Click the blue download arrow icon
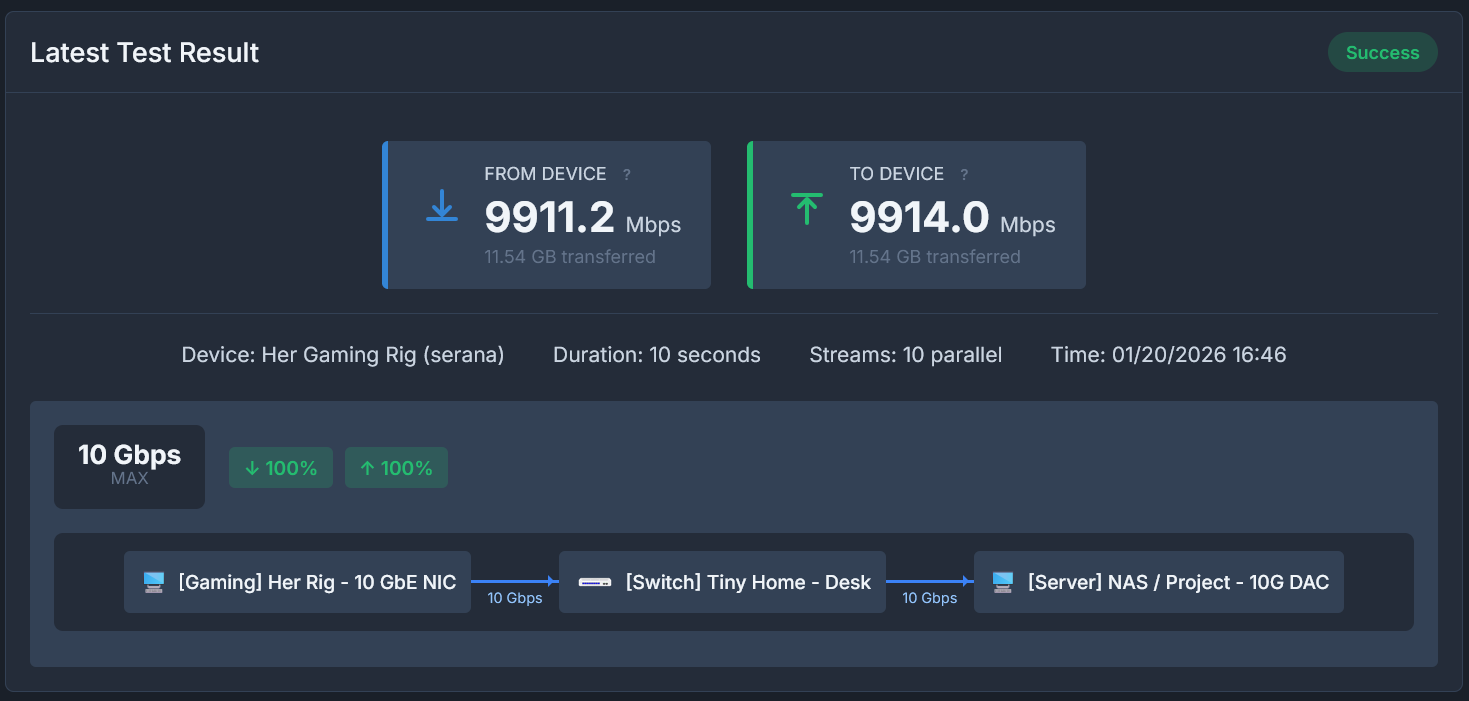 [x=441, y=207]
